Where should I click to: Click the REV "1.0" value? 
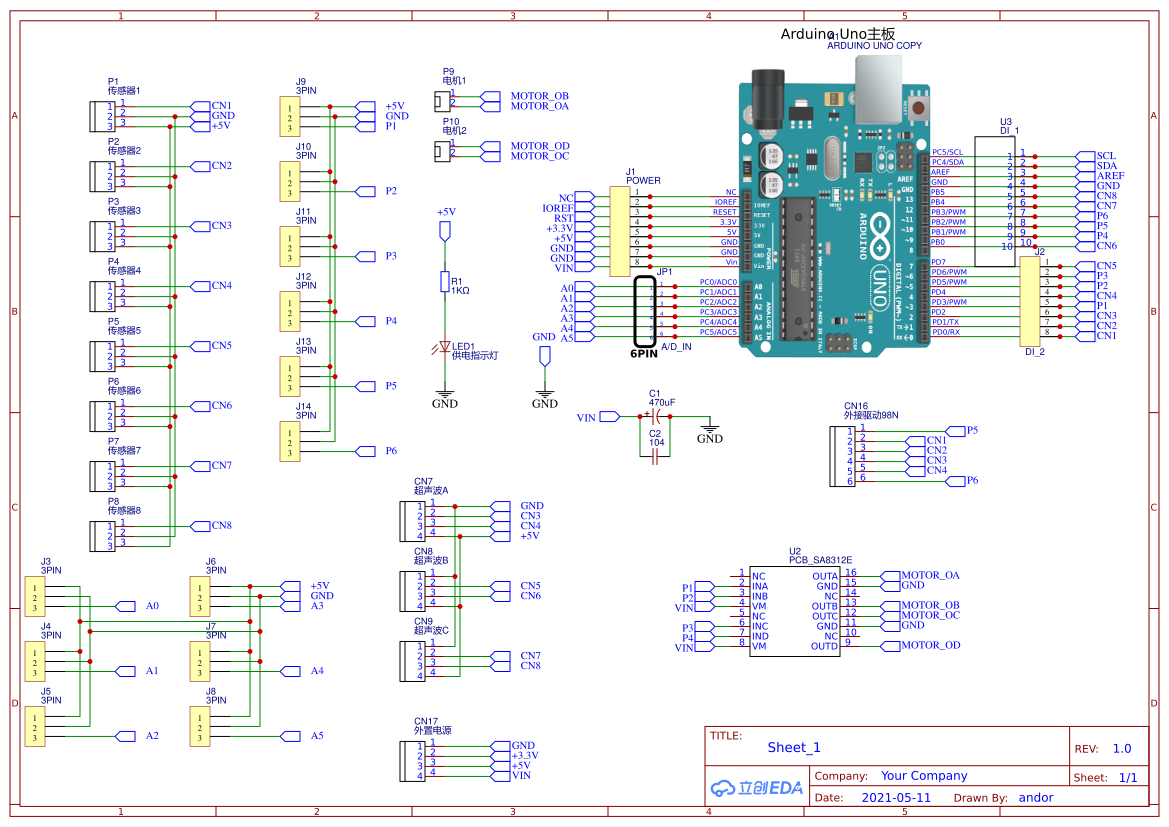pos(1122,749)
